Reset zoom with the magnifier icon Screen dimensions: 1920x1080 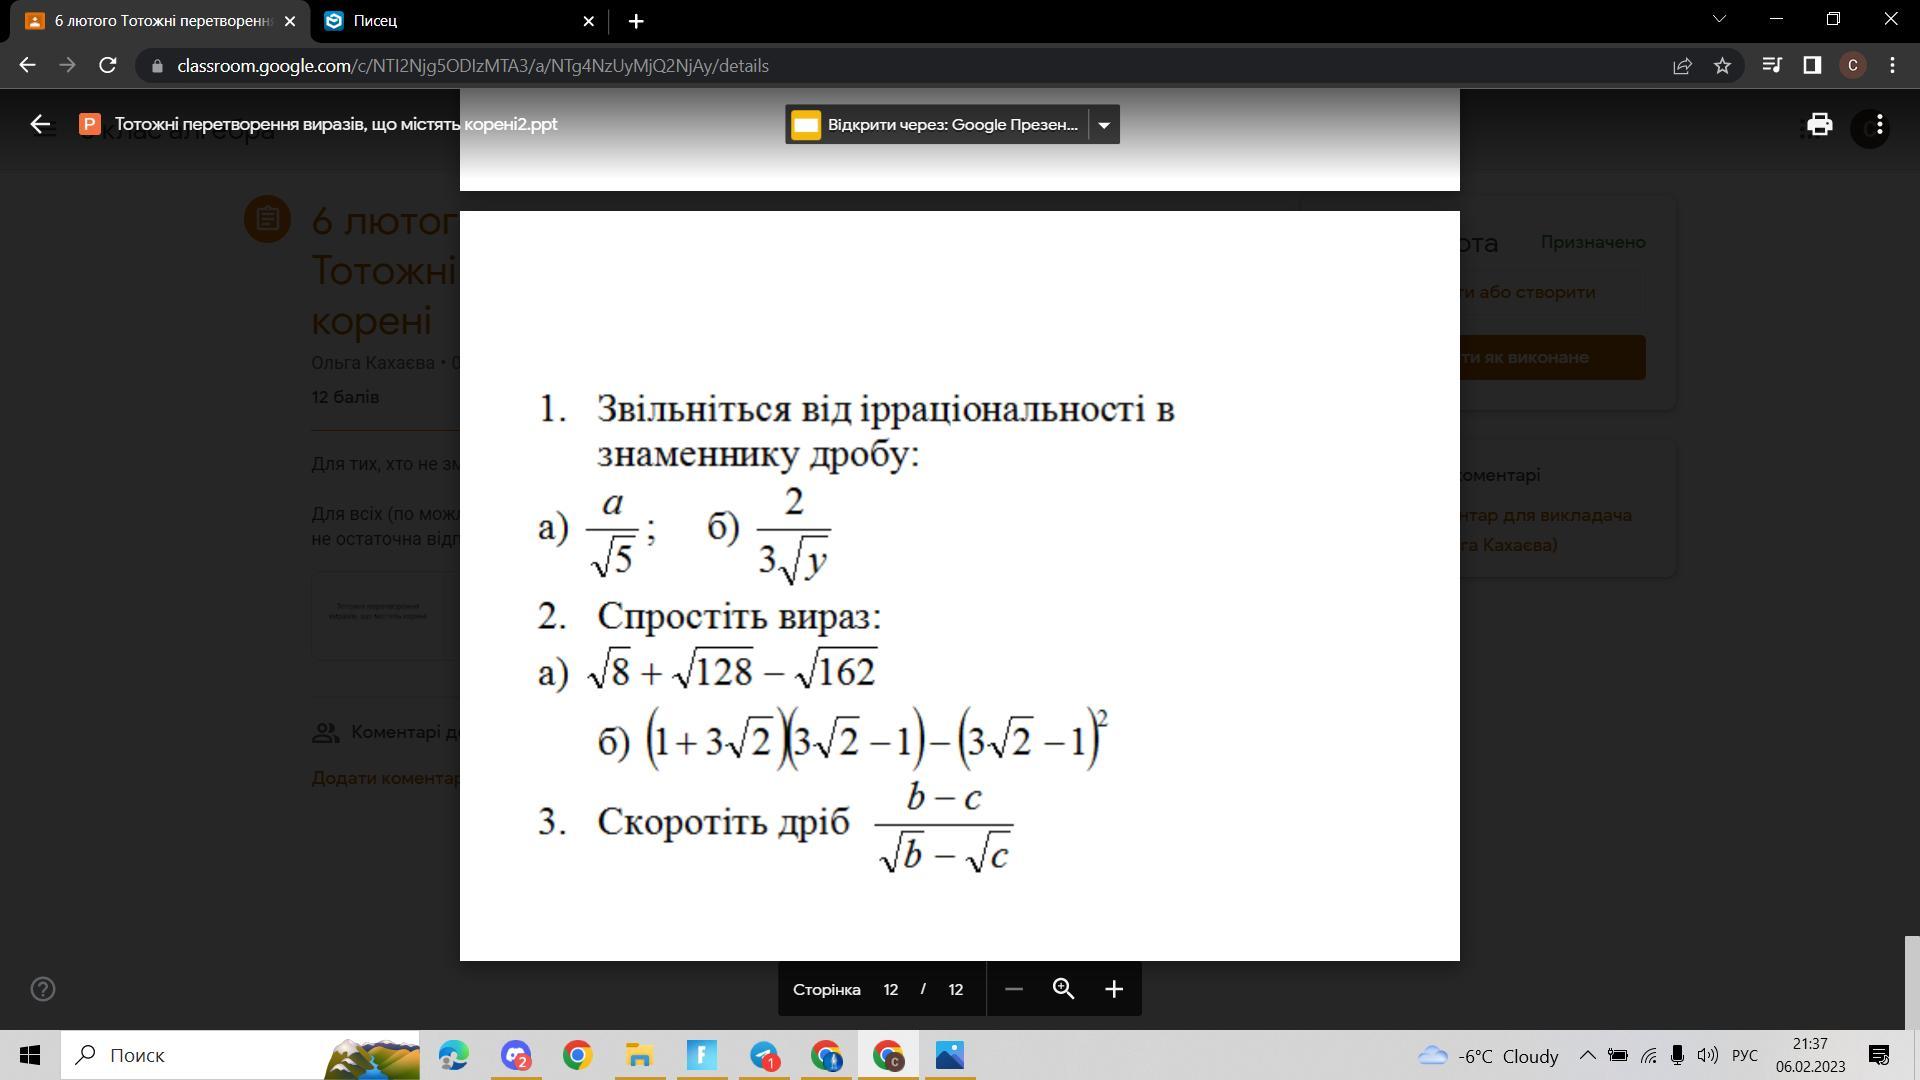(x=1063, y=989)
